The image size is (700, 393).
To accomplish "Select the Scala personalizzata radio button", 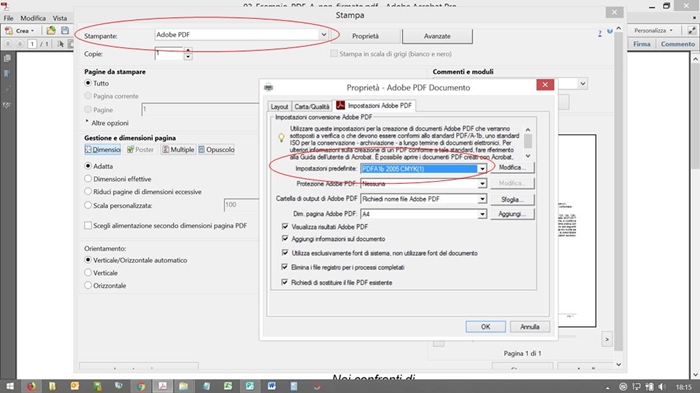I will click(x=88, y=205).
